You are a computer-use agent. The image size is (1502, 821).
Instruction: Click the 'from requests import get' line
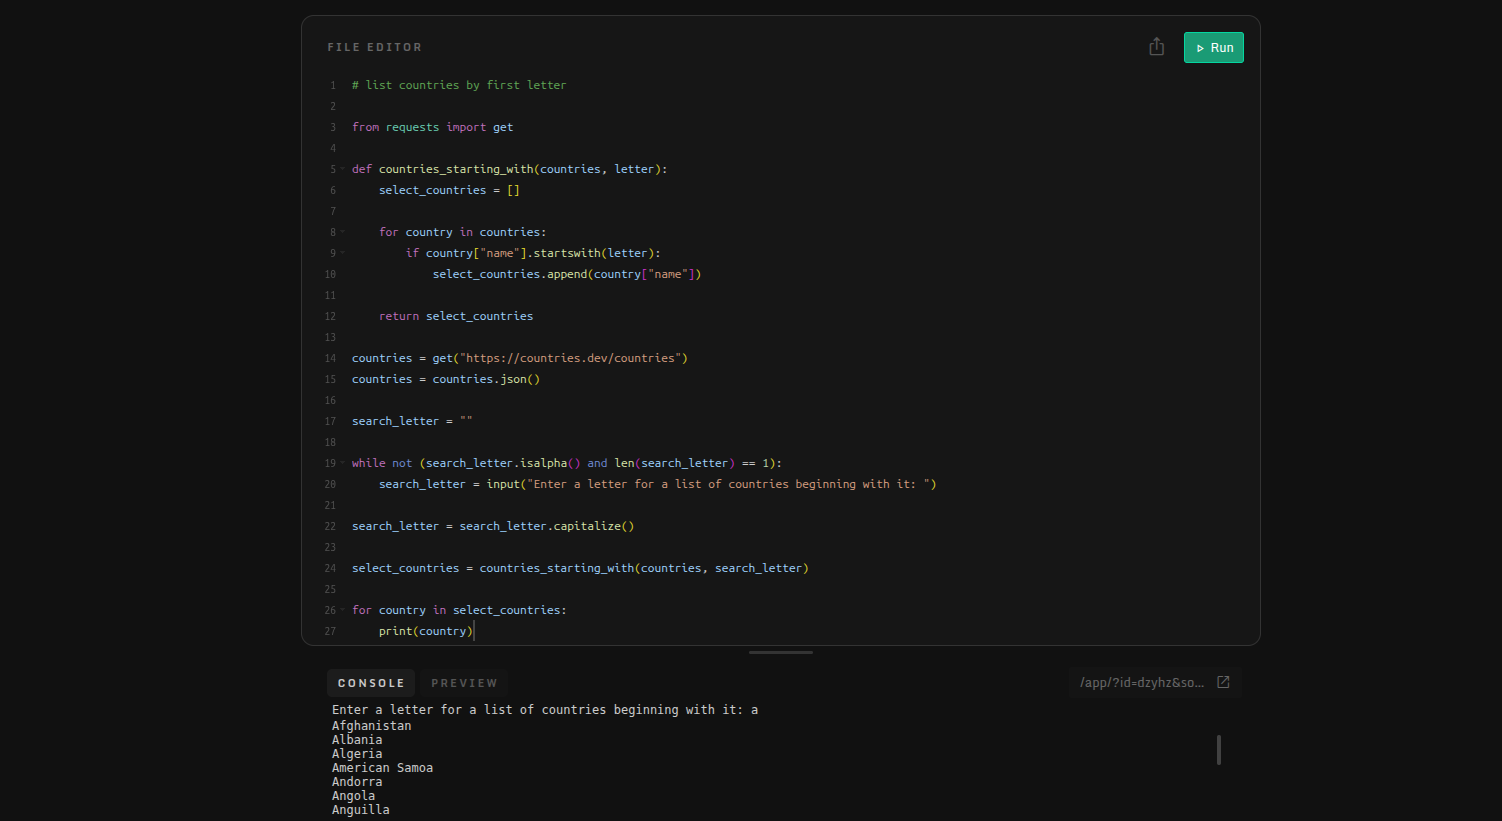[x=433, y=127]
